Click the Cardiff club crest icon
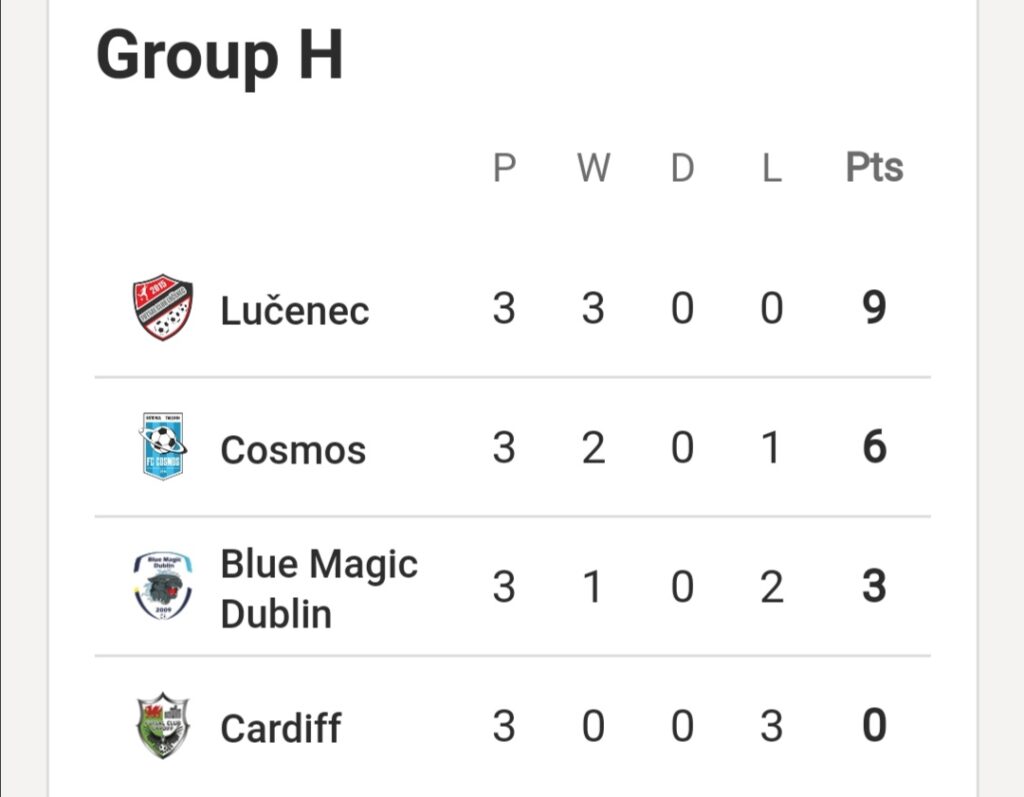Screen dimensions: 1024x797 tap(163, 725)
